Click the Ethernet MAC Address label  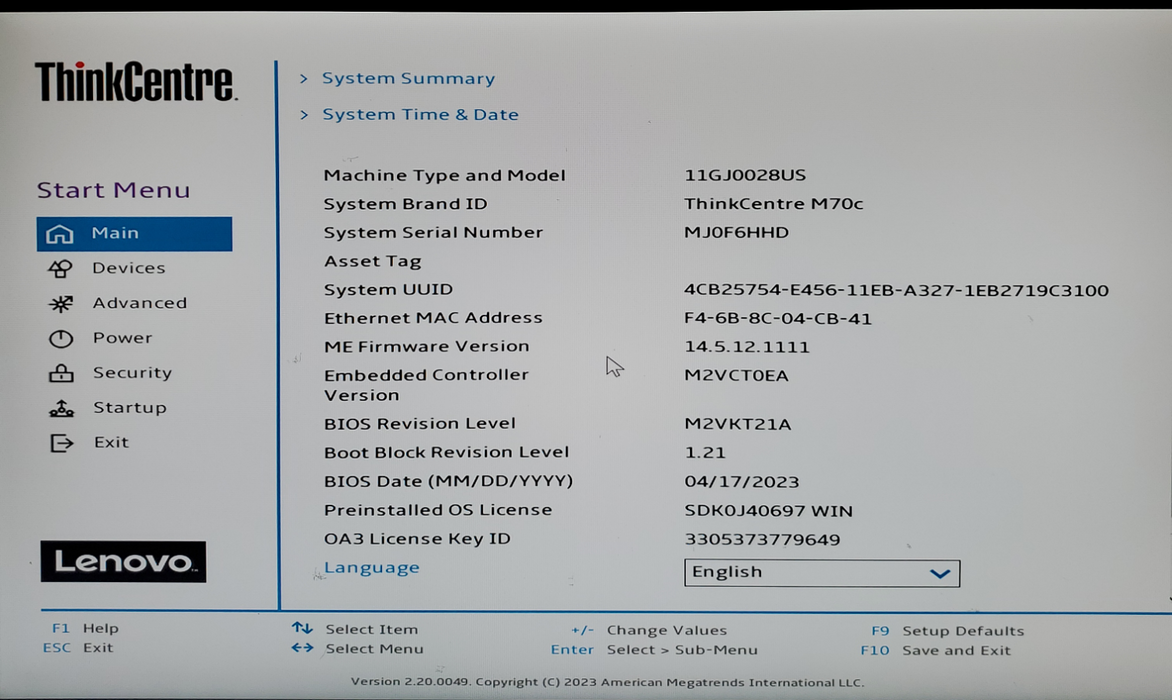coord(433,318)
